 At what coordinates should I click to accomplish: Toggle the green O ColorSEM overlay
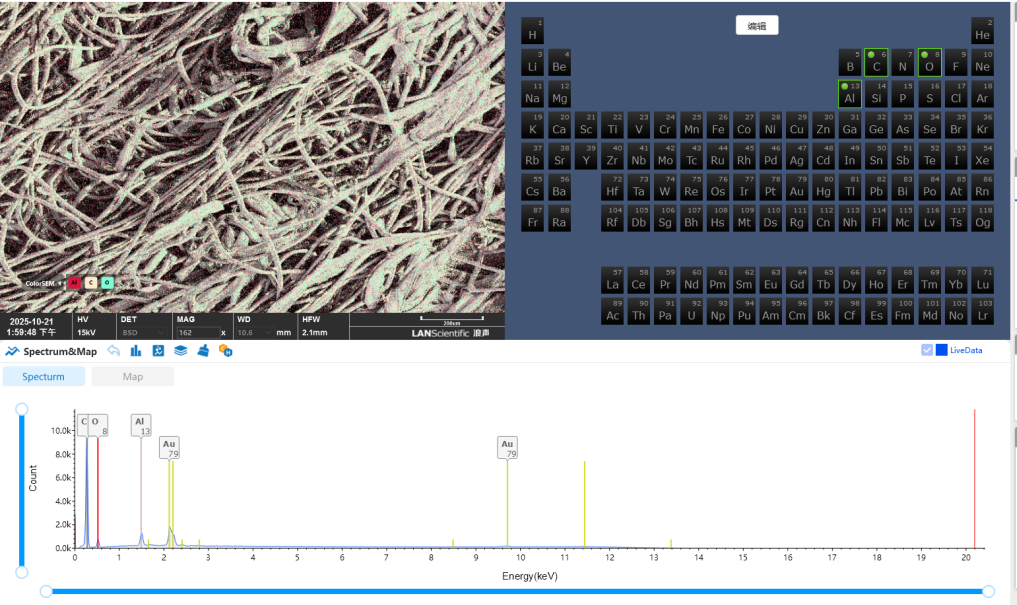click(107, 283)
